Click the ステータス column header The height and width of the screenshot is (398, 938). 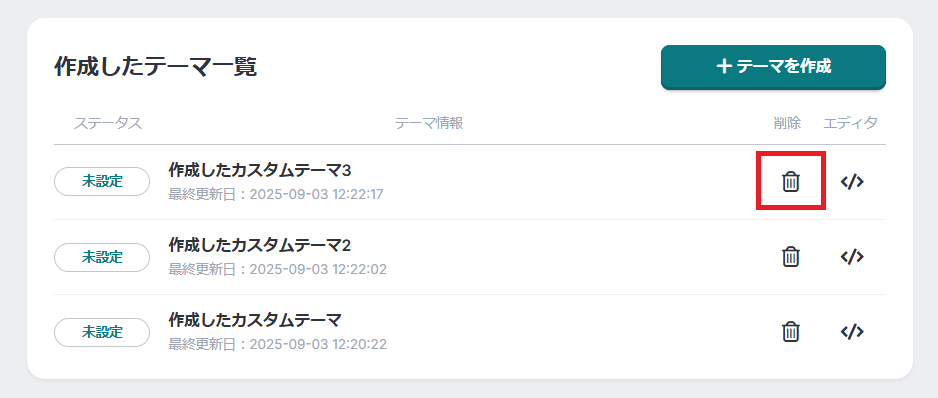tap(108, 123)
